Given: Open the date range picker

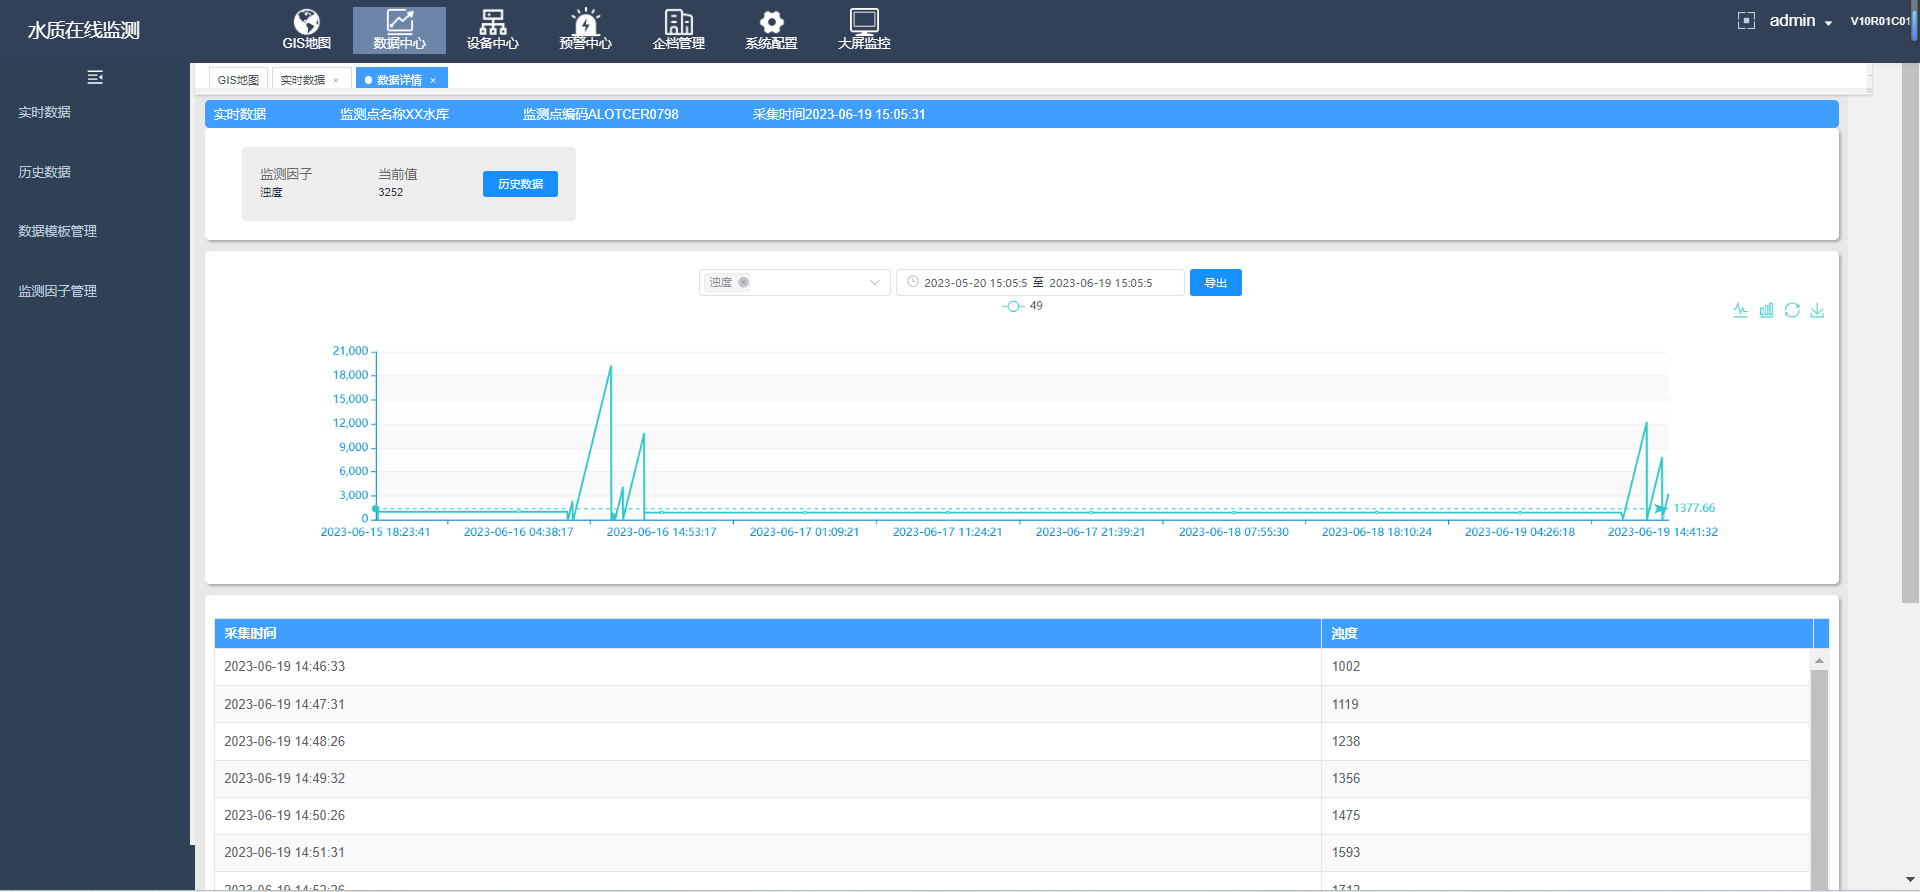Looking at the screenshot, I should (1039, 283).
